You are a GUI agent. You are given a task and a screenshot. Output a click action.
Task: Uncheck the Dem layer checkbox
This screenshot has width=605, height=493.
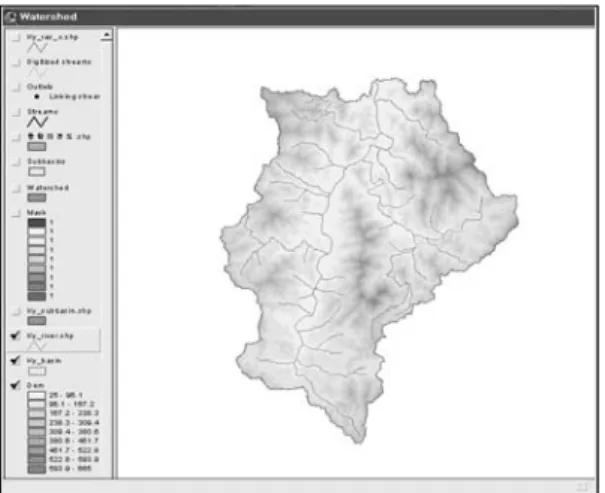tap(15, 385)
